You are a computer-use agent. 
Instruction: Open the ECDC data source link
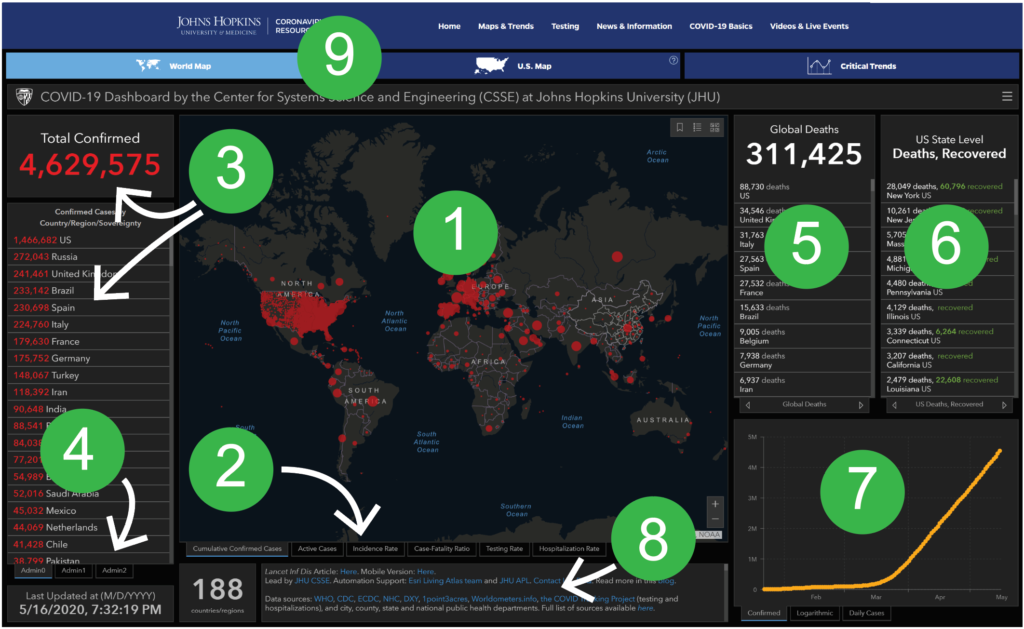368,599
